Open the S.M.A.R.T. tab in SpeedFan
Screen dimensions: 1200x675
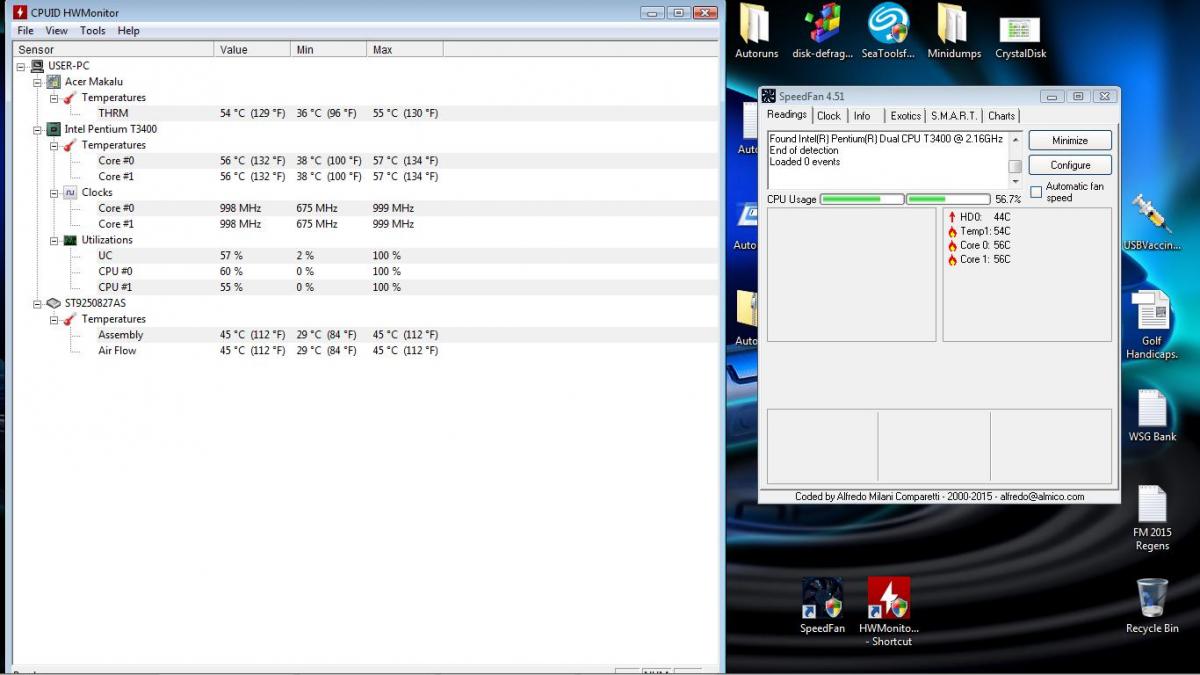coord(954,116)
